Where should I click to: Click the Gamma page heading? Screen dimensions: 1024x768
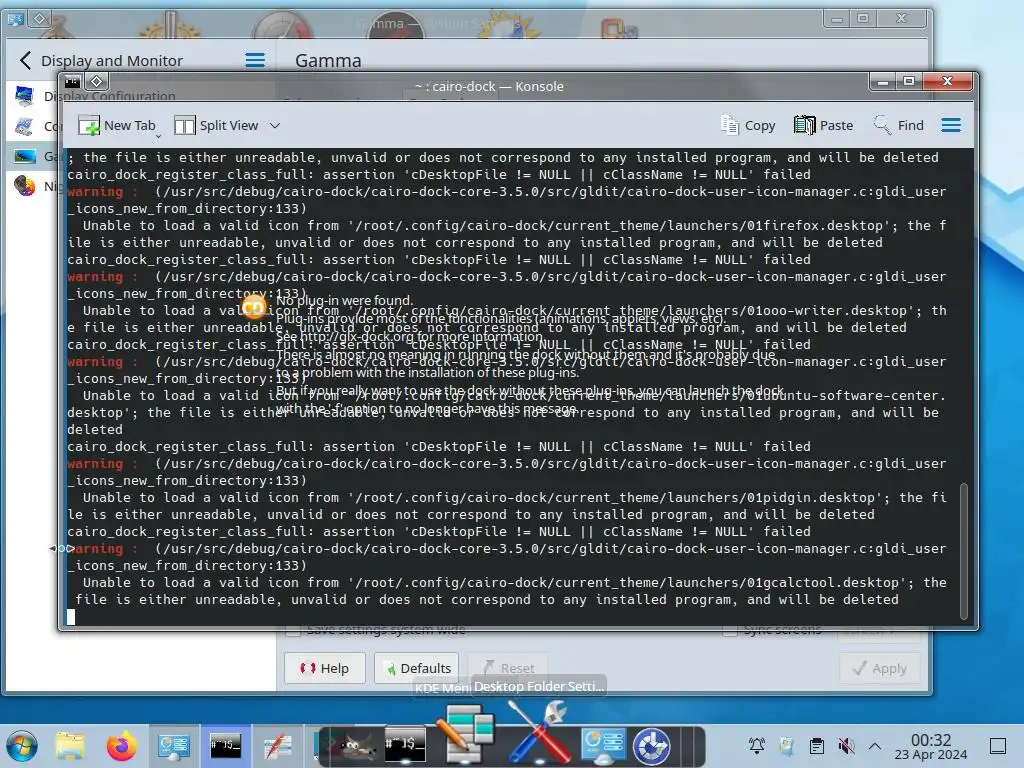tap(328, 61)
